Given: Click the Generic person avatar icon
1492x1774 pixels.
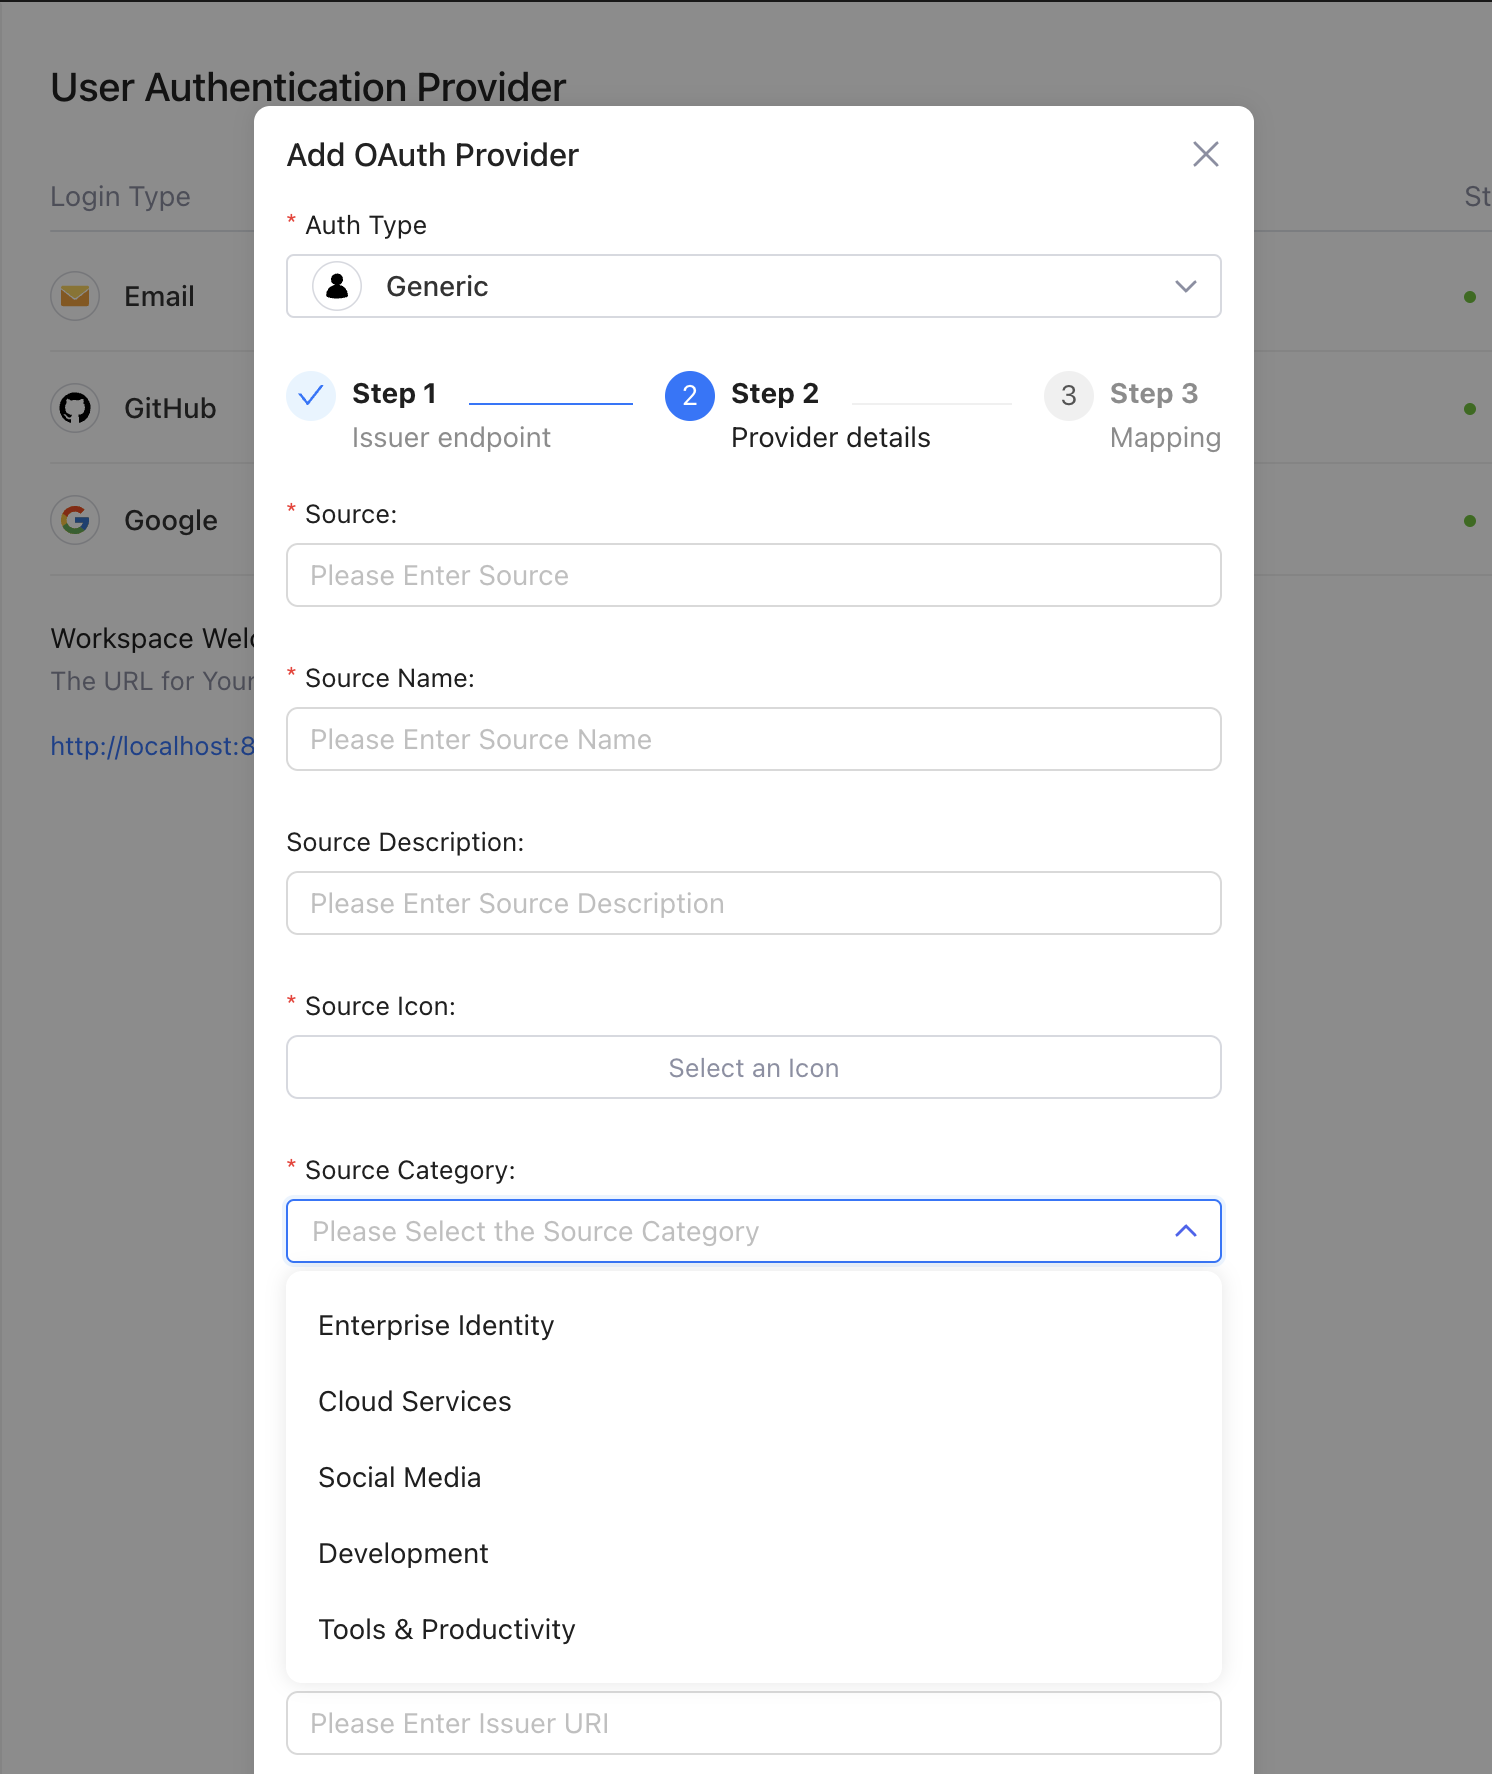Looking at the screenshot, I should click(x=337, y=287).
